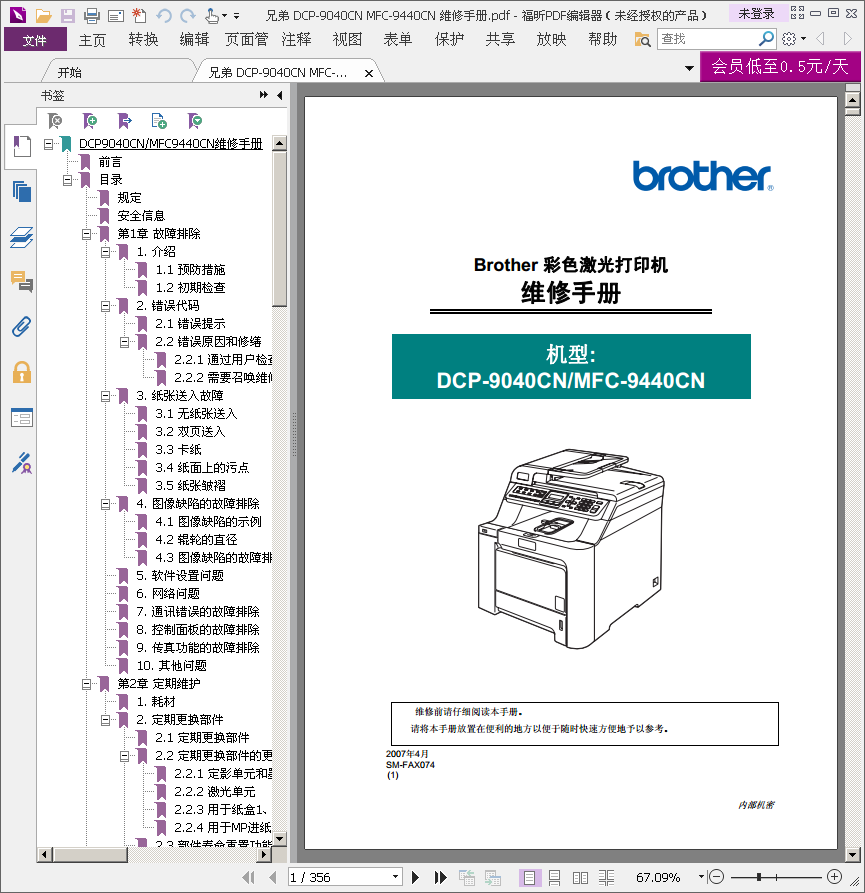Enable single page view mode
The image size is (865, 893).
pyautogui.click(x=529, y=878)
